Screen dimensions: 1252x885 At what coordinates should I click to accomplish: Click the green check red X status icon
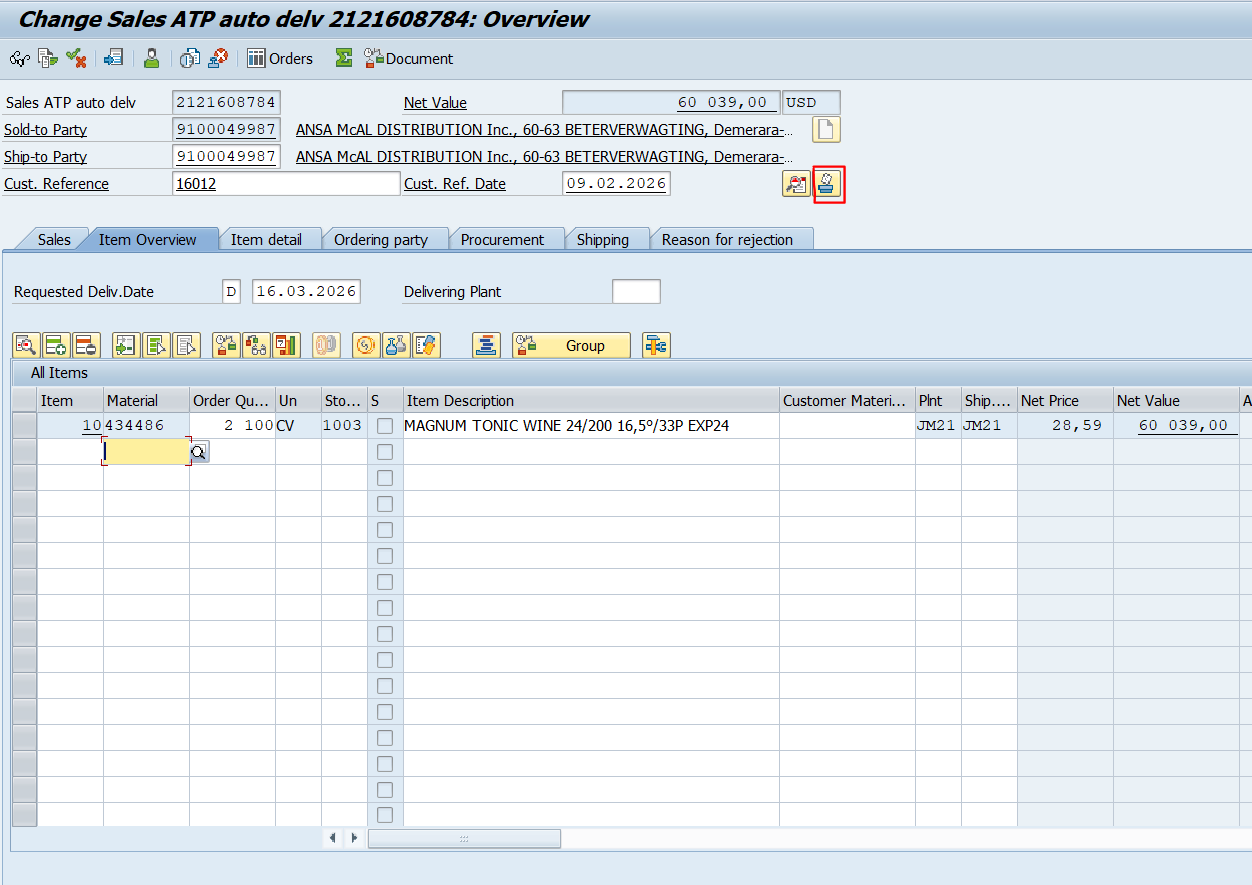point(76,59)
